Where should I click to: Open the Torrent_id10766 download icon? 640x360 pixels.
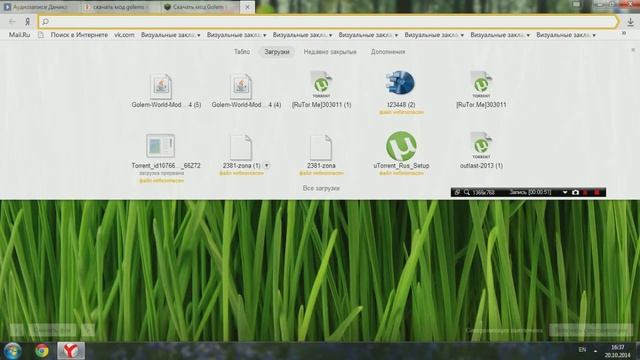tap(160, 146)
